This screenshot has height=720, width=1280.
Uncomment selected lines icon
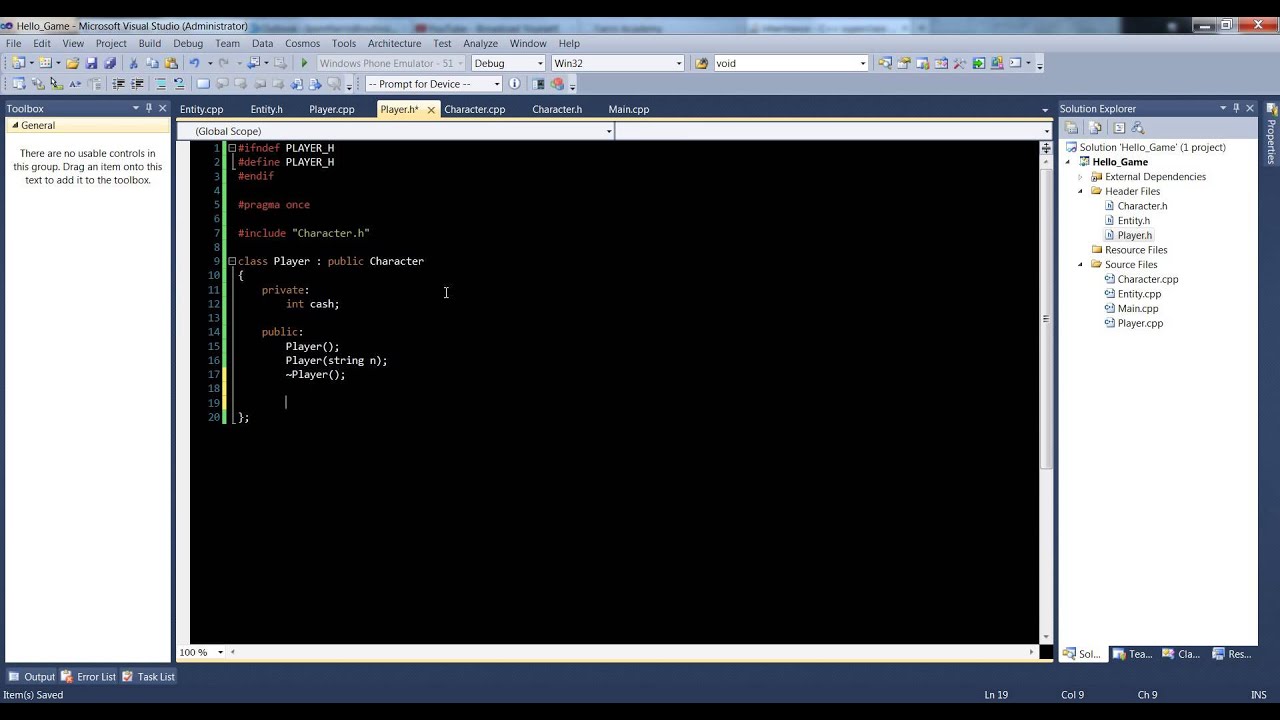click(179, 84)
